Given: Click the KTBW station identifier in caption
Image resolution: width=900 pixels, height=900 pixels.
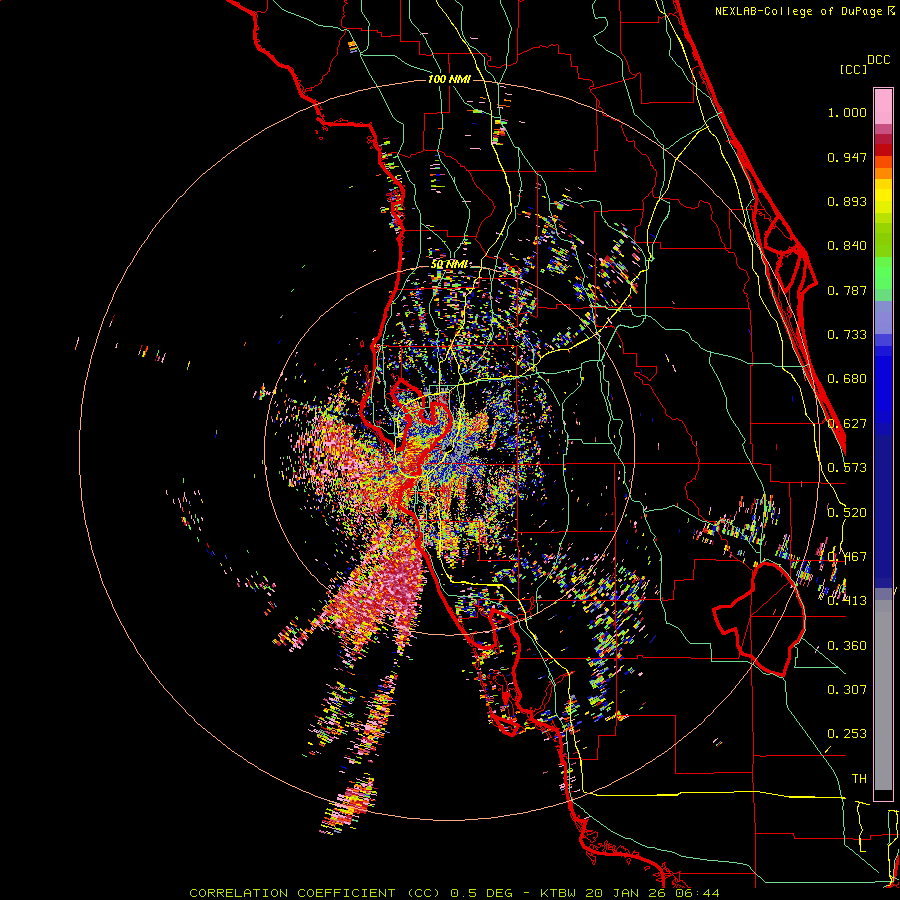Looking at the screenshot, I should (558, 893).
